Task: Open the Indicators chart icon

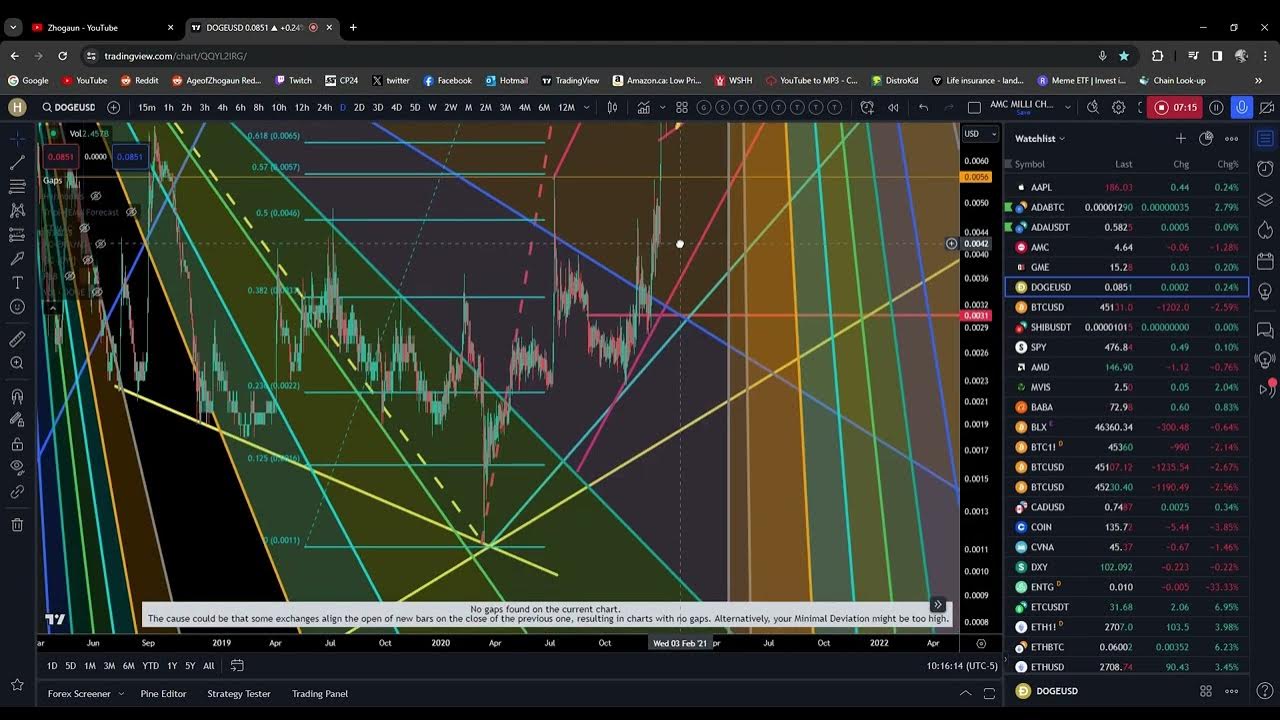Action: click(x=643, y=107)
